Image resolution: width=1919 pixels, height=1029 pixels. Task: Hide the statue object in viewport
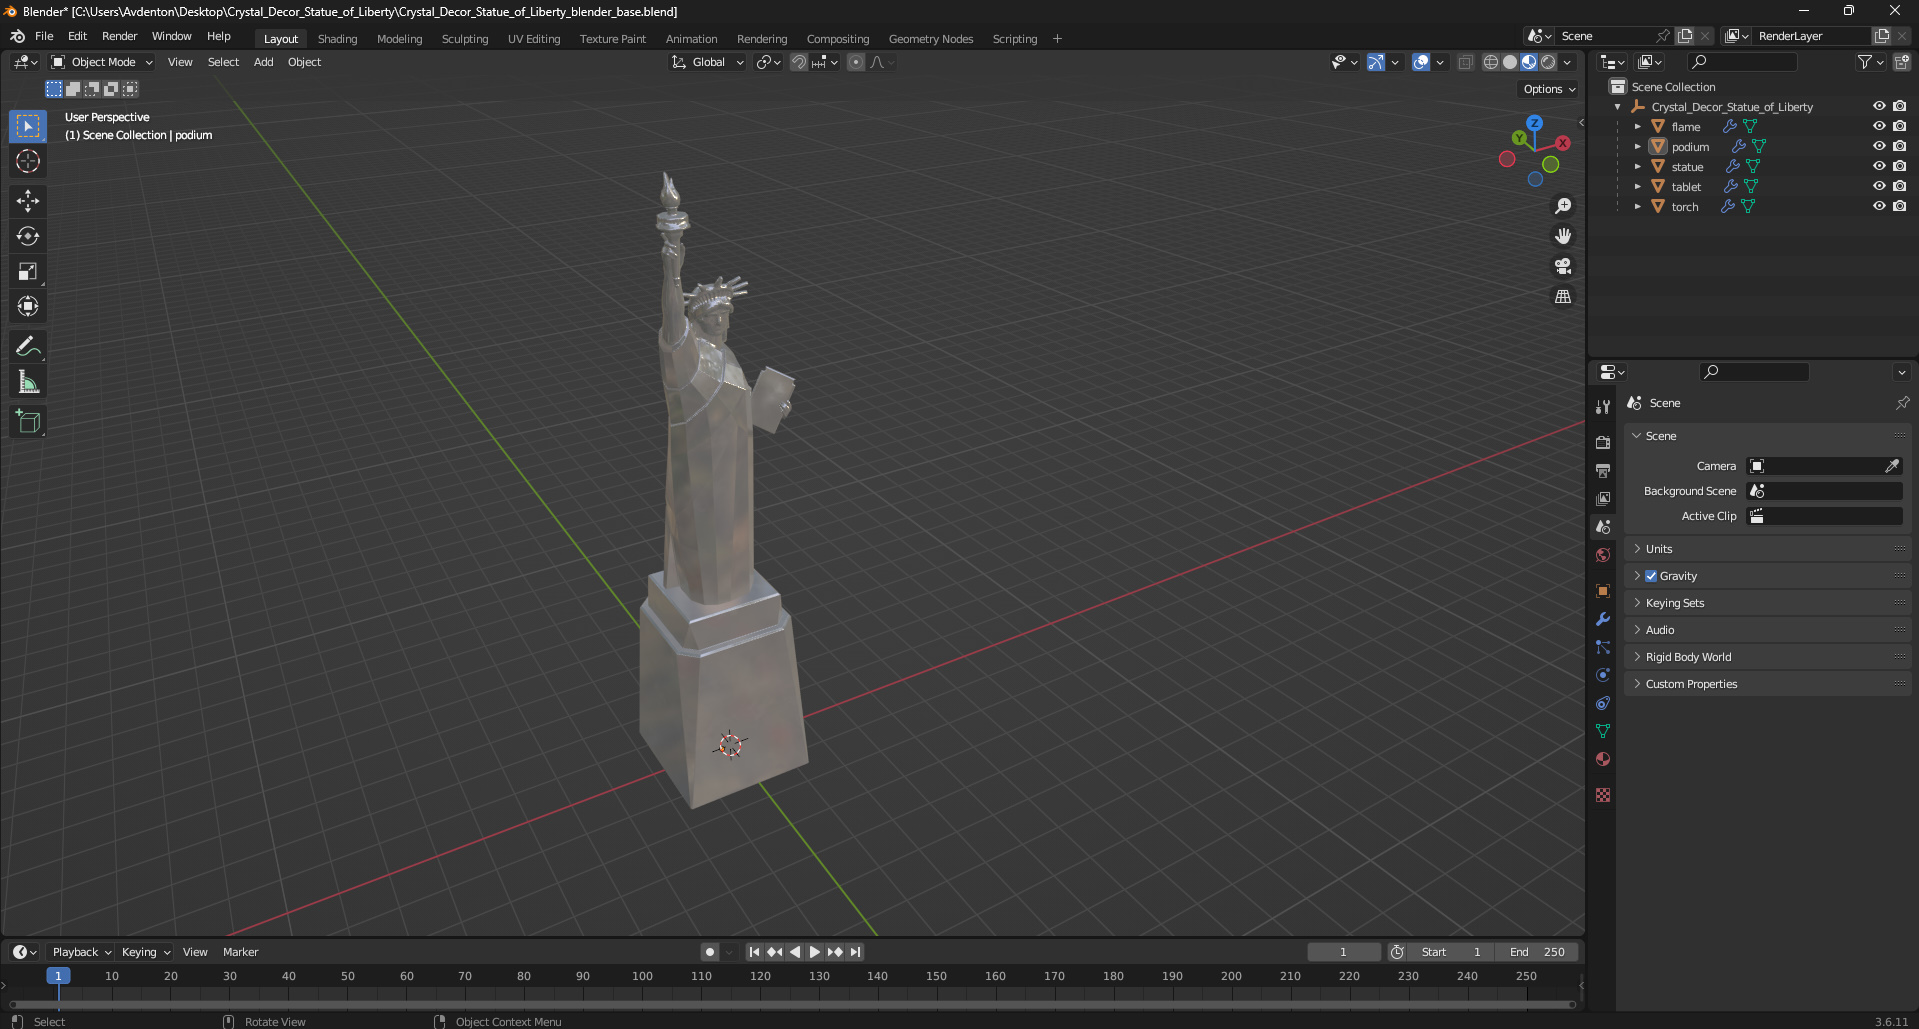click(x=1879, y=166)
